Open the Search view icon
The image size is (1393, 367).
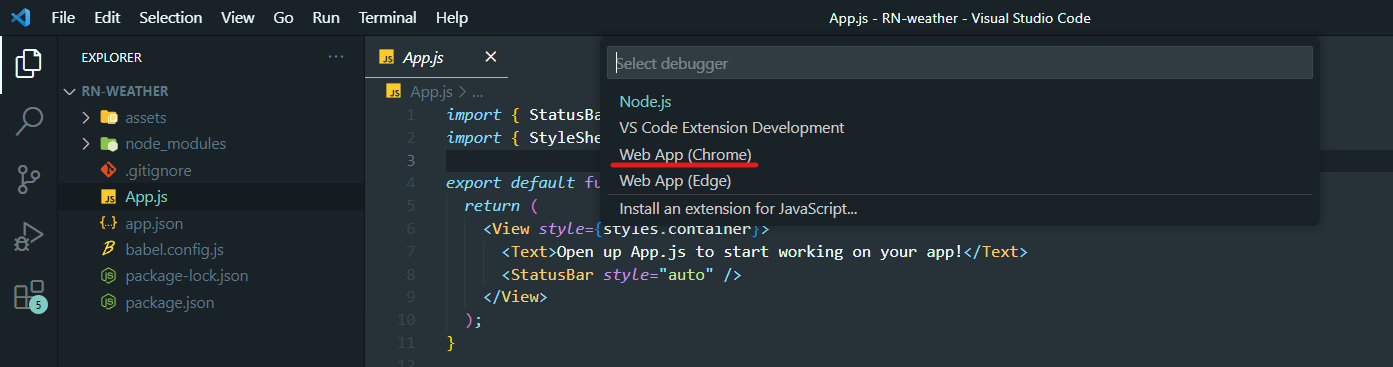(29, 122)
